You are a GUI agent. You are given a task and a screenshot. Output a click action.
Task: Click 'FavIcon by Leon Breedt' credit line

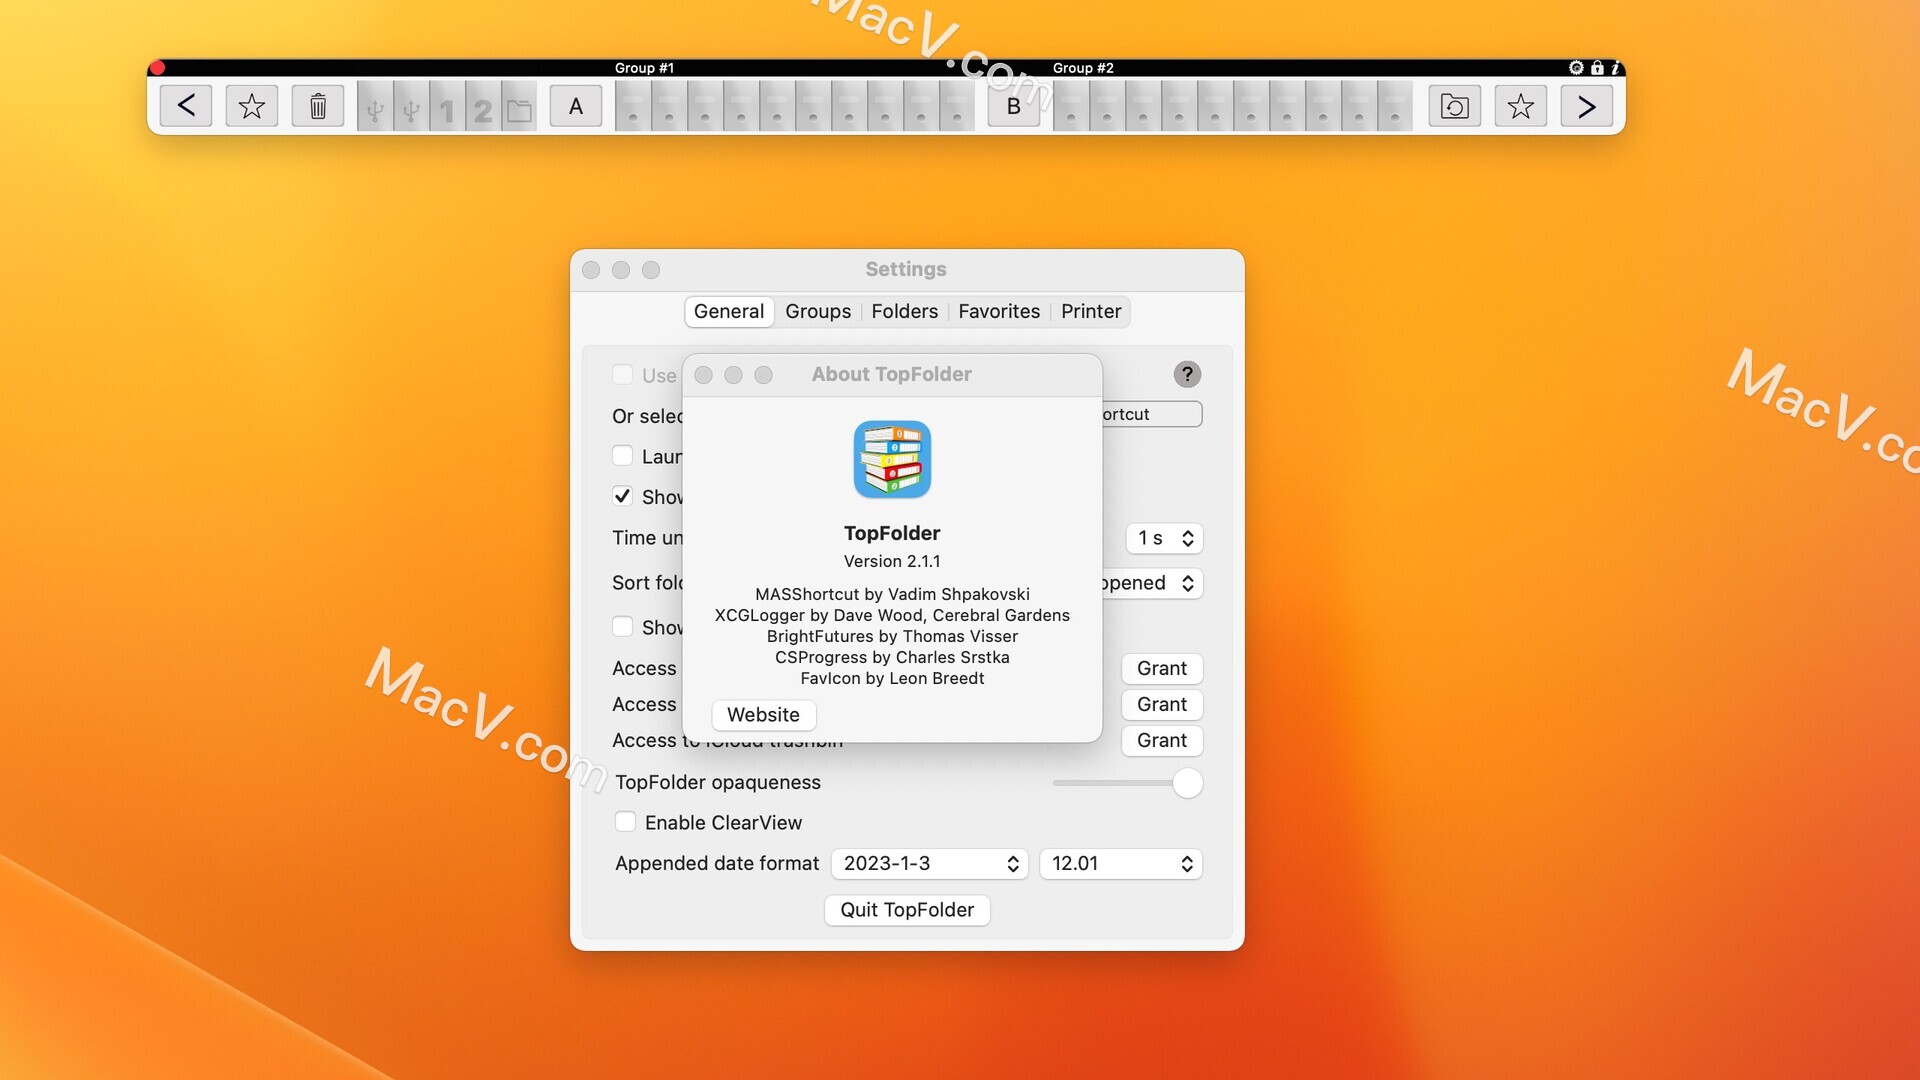[892, 678]
